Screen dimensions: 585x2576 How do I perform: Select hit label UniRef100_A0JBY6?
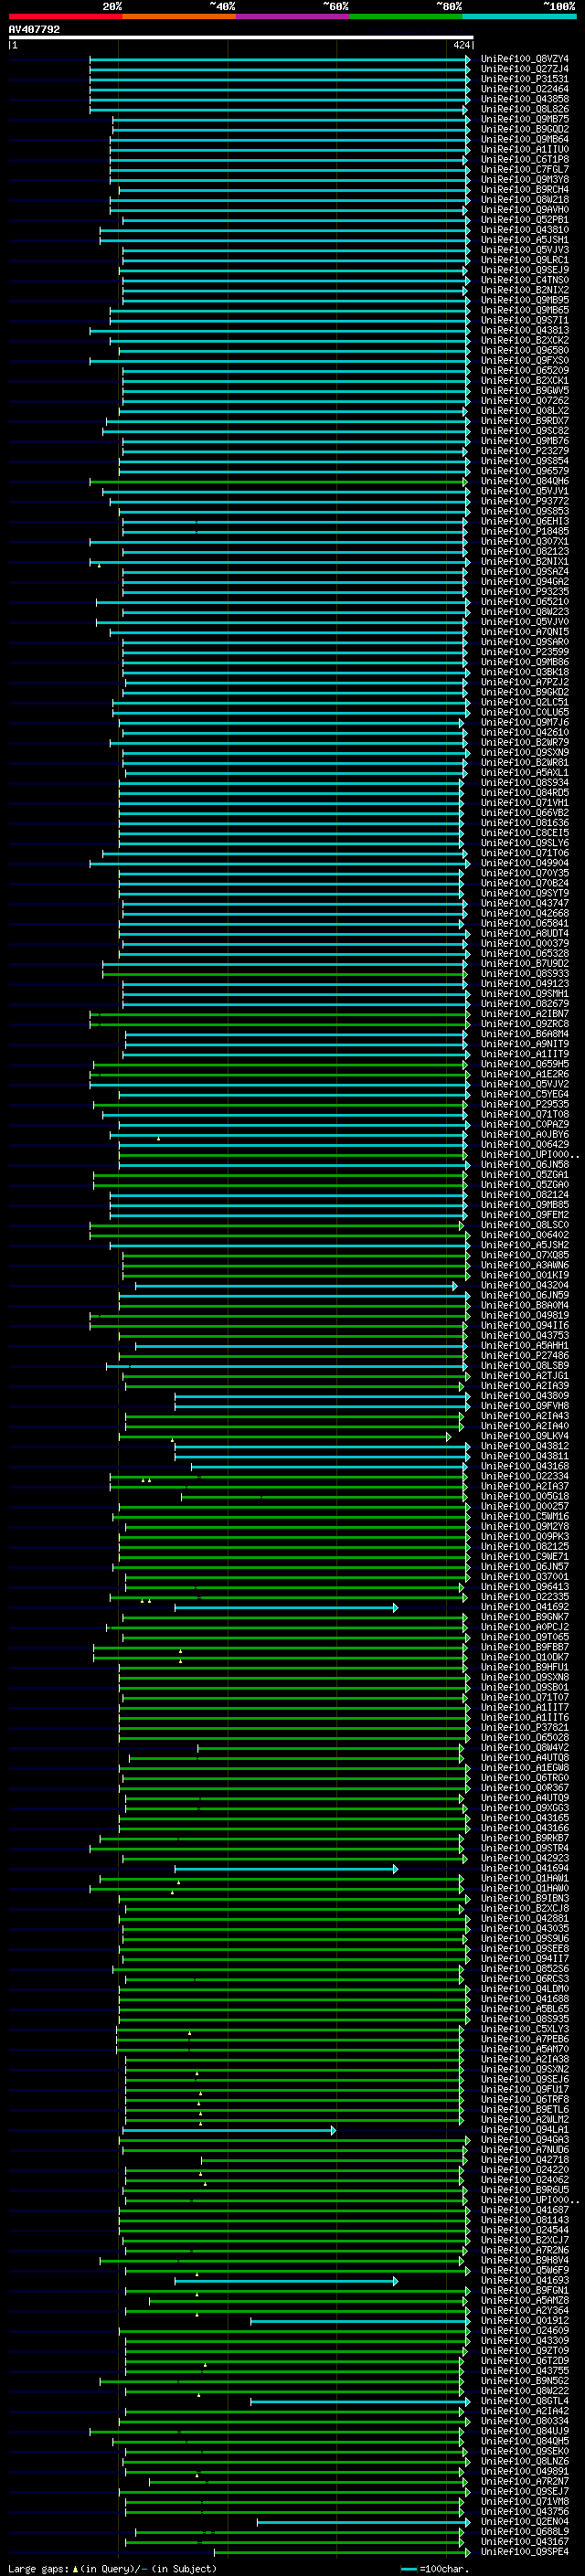[x=525, y=1134]
